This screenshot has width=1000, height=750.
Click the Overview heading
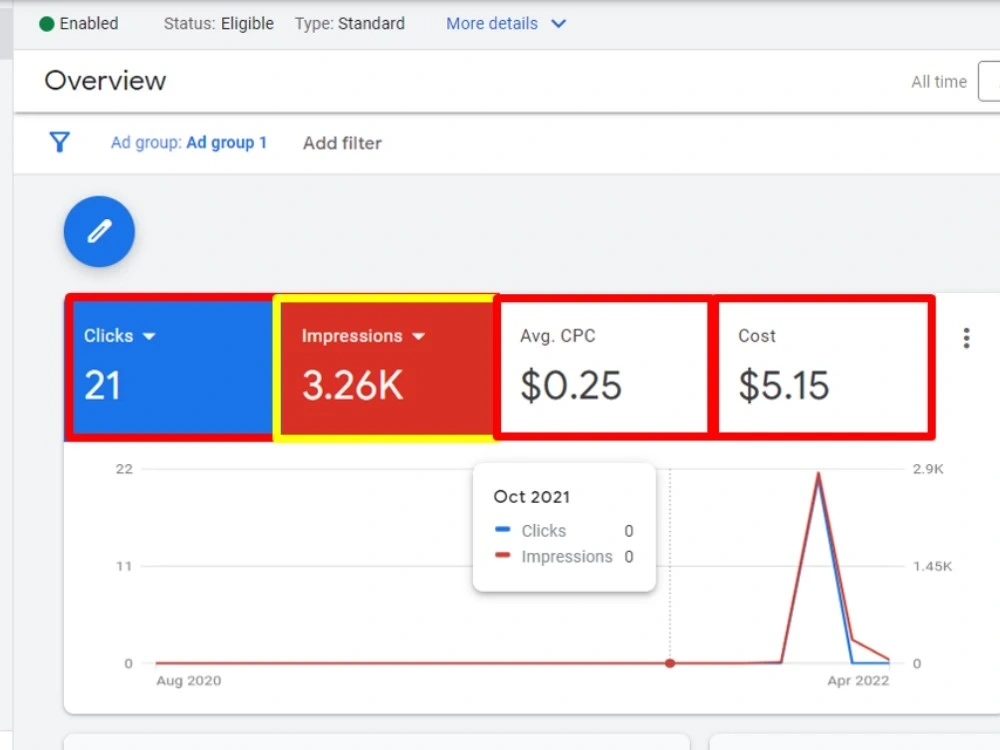pyautogui.click(x=105, y=81)
